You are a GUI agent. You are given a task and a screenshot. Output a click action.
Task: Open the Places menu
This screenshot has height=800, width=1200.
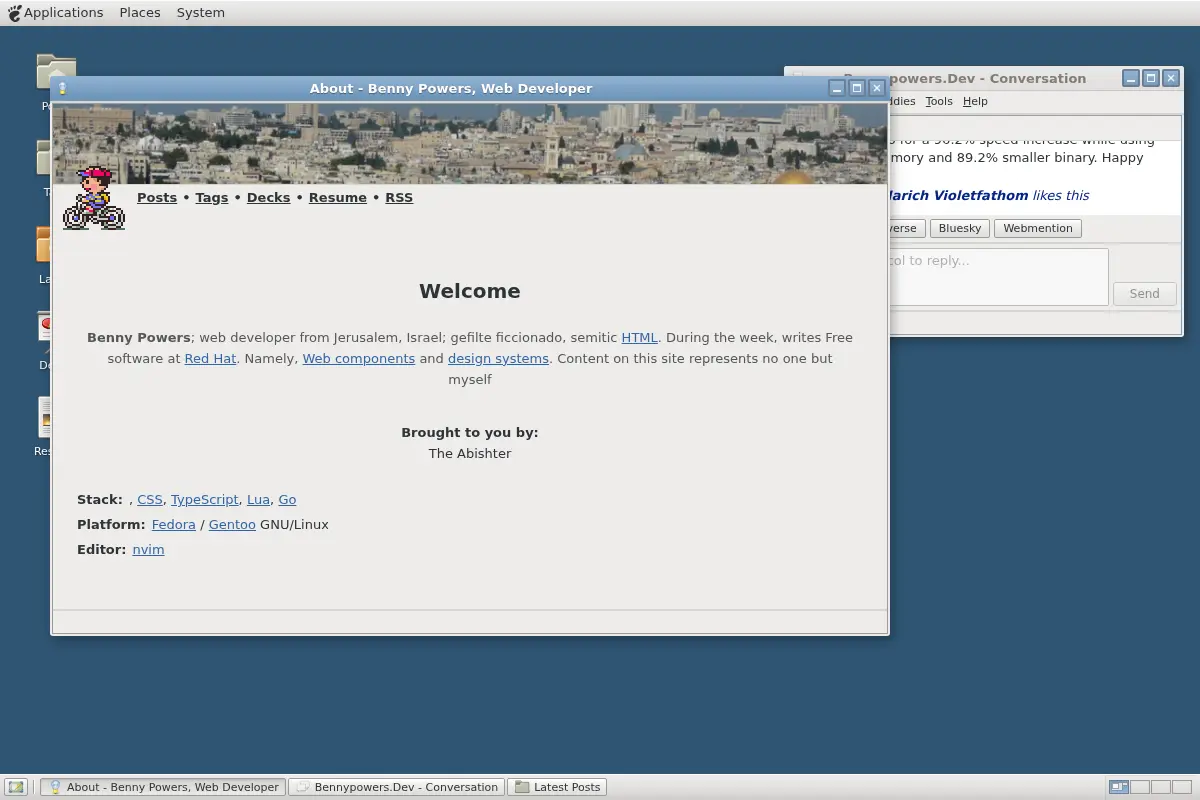pos(140,13)
